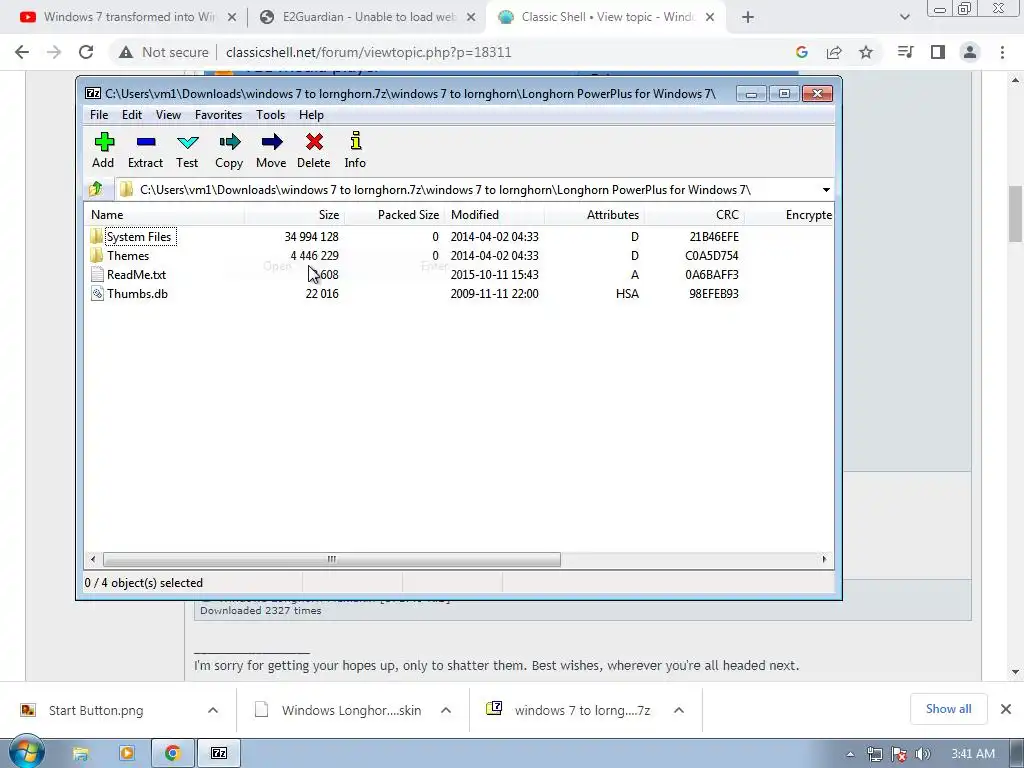Image resolution: width=1024 pixels, height=768 pixels.
Task: Go up one folder level in 7-Zip
Action: click(x=96, y=189)
